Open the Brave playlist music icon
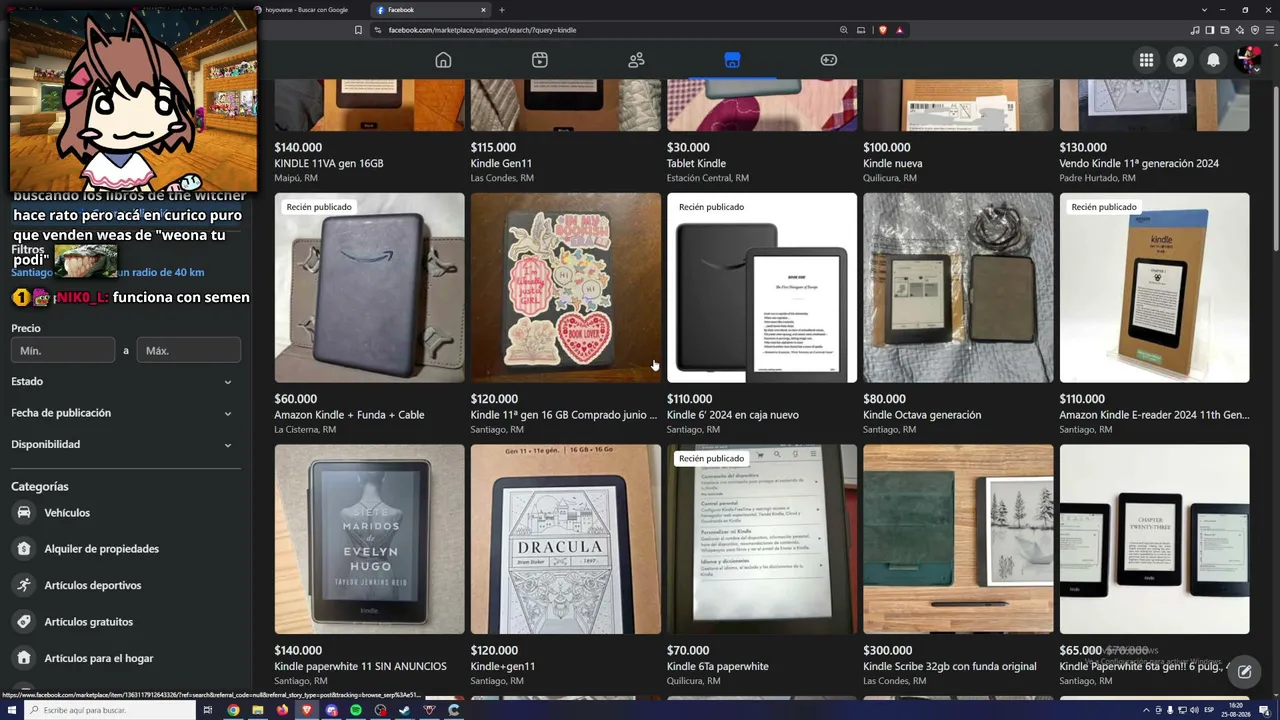The height and width of the screenshot is (720, 1280). point(1194,30)
